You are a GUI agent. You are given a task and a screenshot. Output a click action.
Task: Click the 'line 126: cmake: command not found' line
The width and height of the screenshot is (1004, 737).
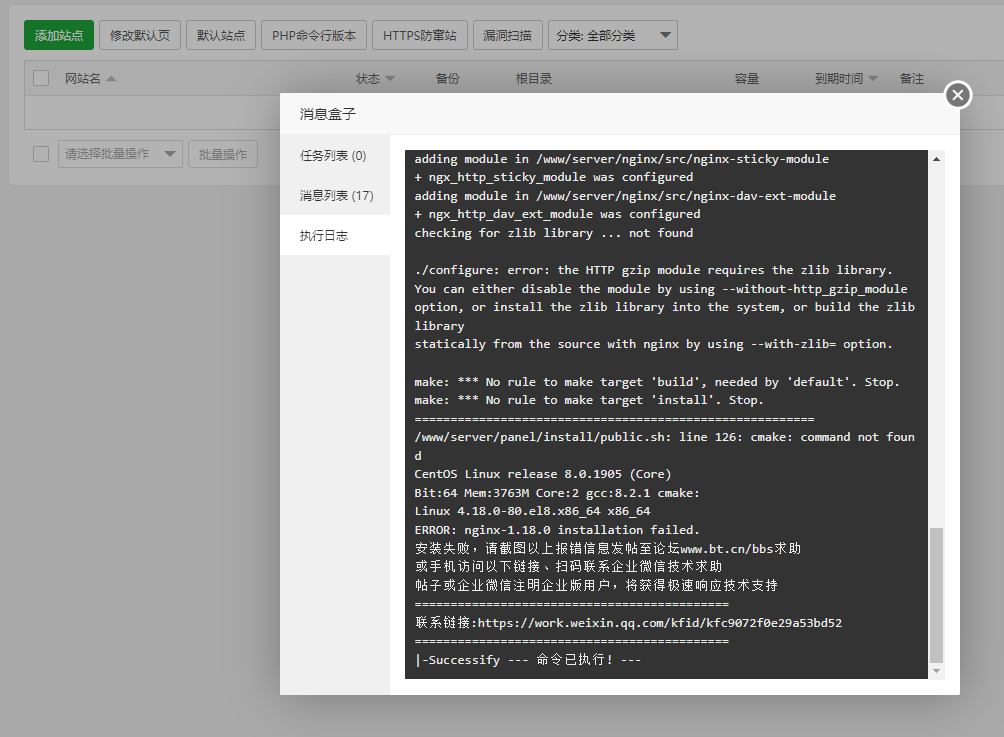point(665,446)
